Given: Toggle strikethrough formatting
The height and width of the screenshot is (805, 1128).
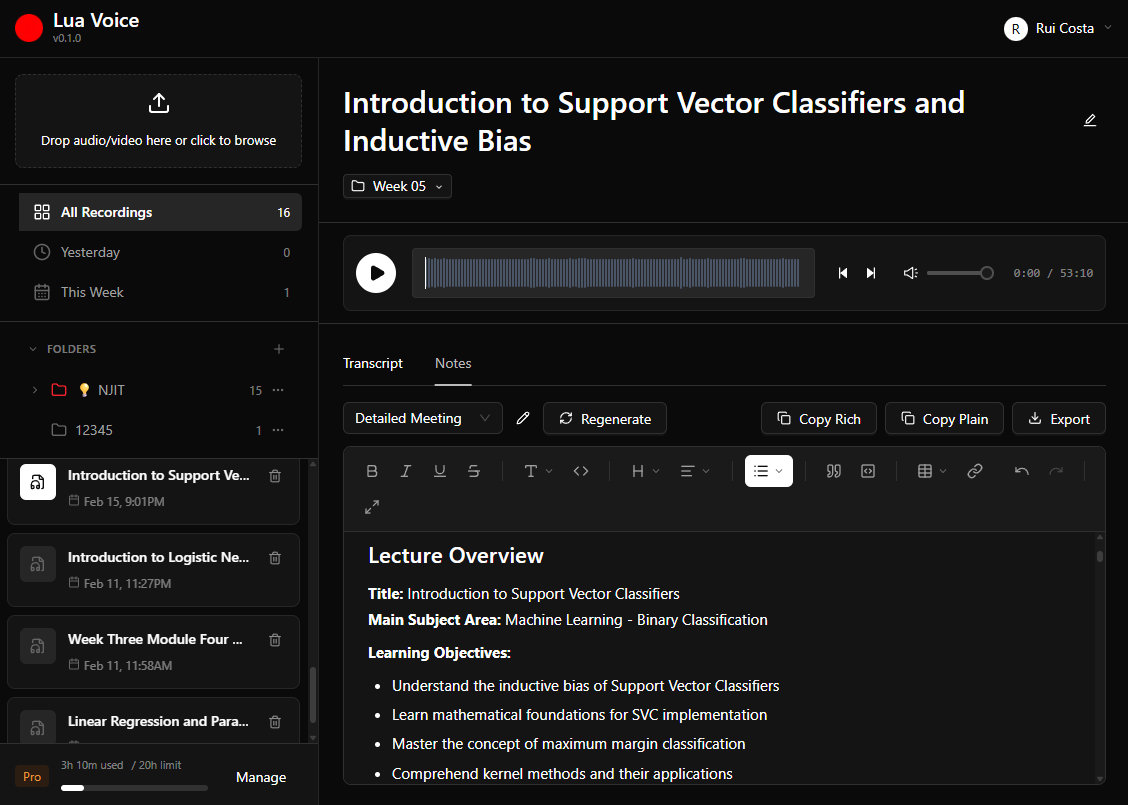Looking at the screenshot, I should point(474,471).
